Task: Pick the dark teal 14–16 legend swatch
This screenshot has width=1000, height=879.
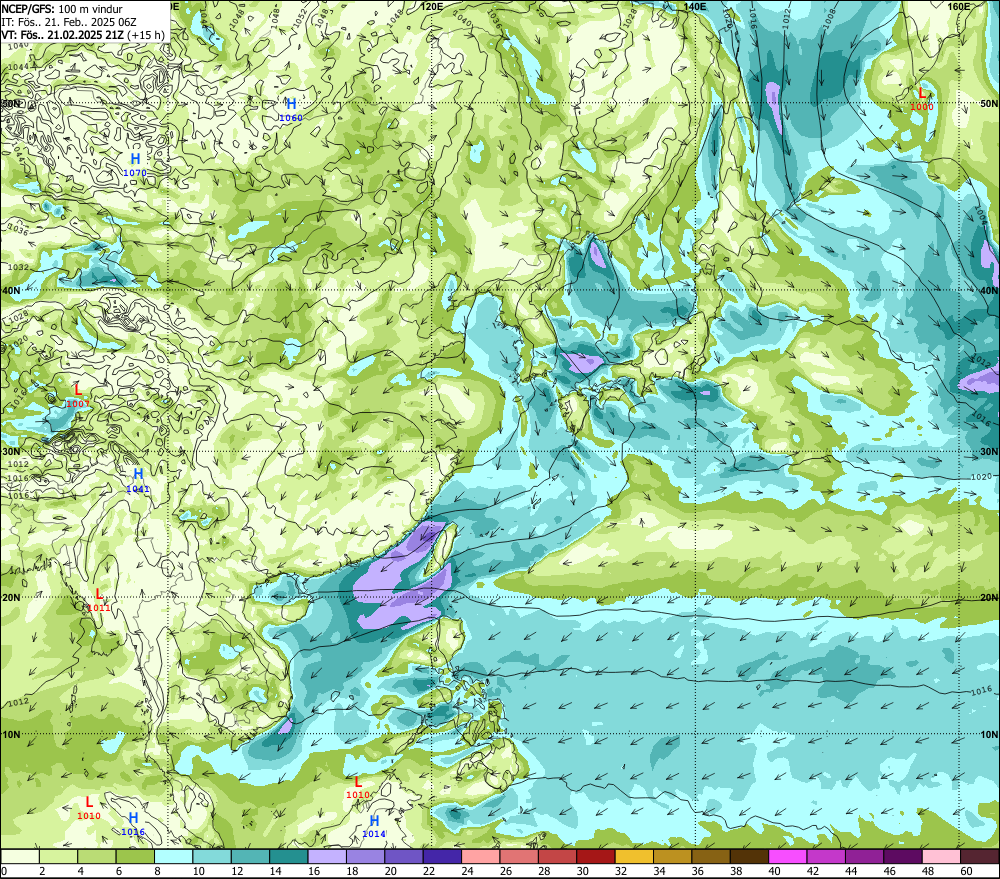Action: coord(289,856)
